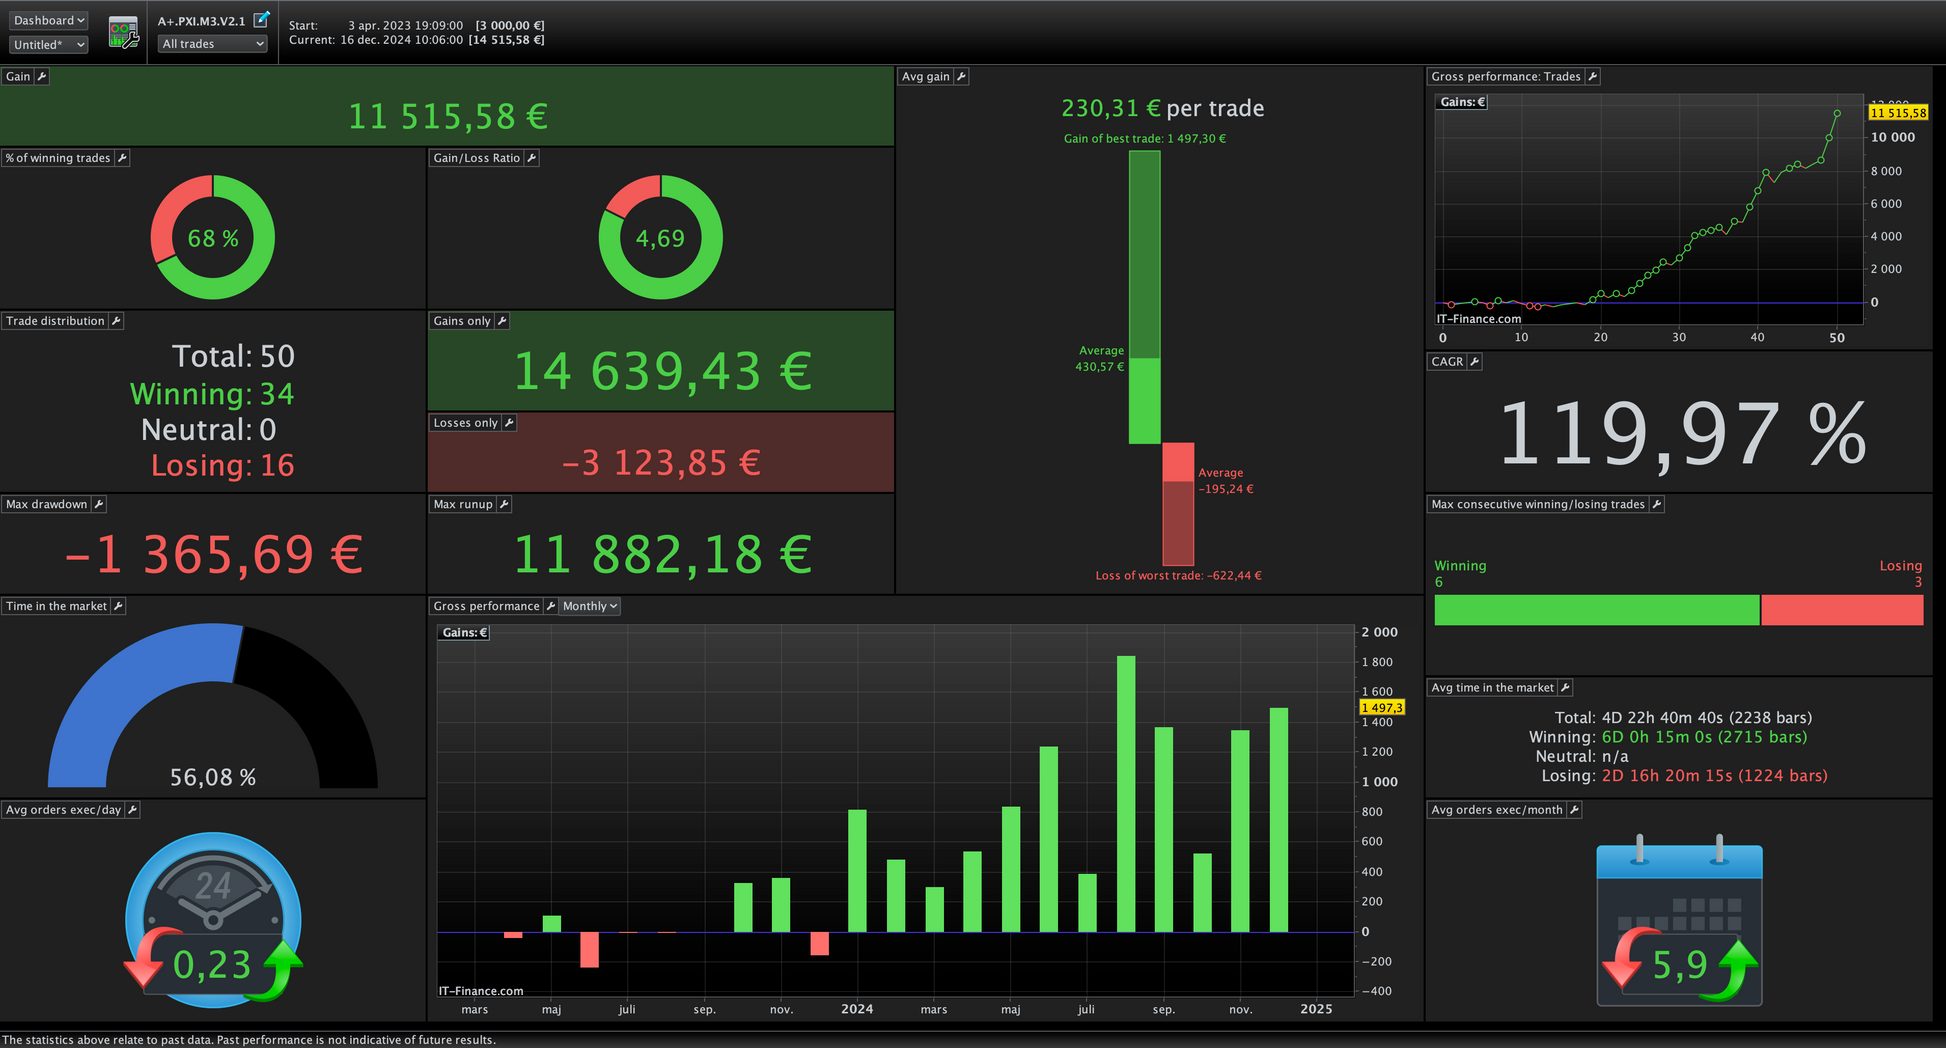This screenshot has width=1946, height=1048.
Task: Open wrench settings for Avg orders exec/month
Action: [1574, 810]
